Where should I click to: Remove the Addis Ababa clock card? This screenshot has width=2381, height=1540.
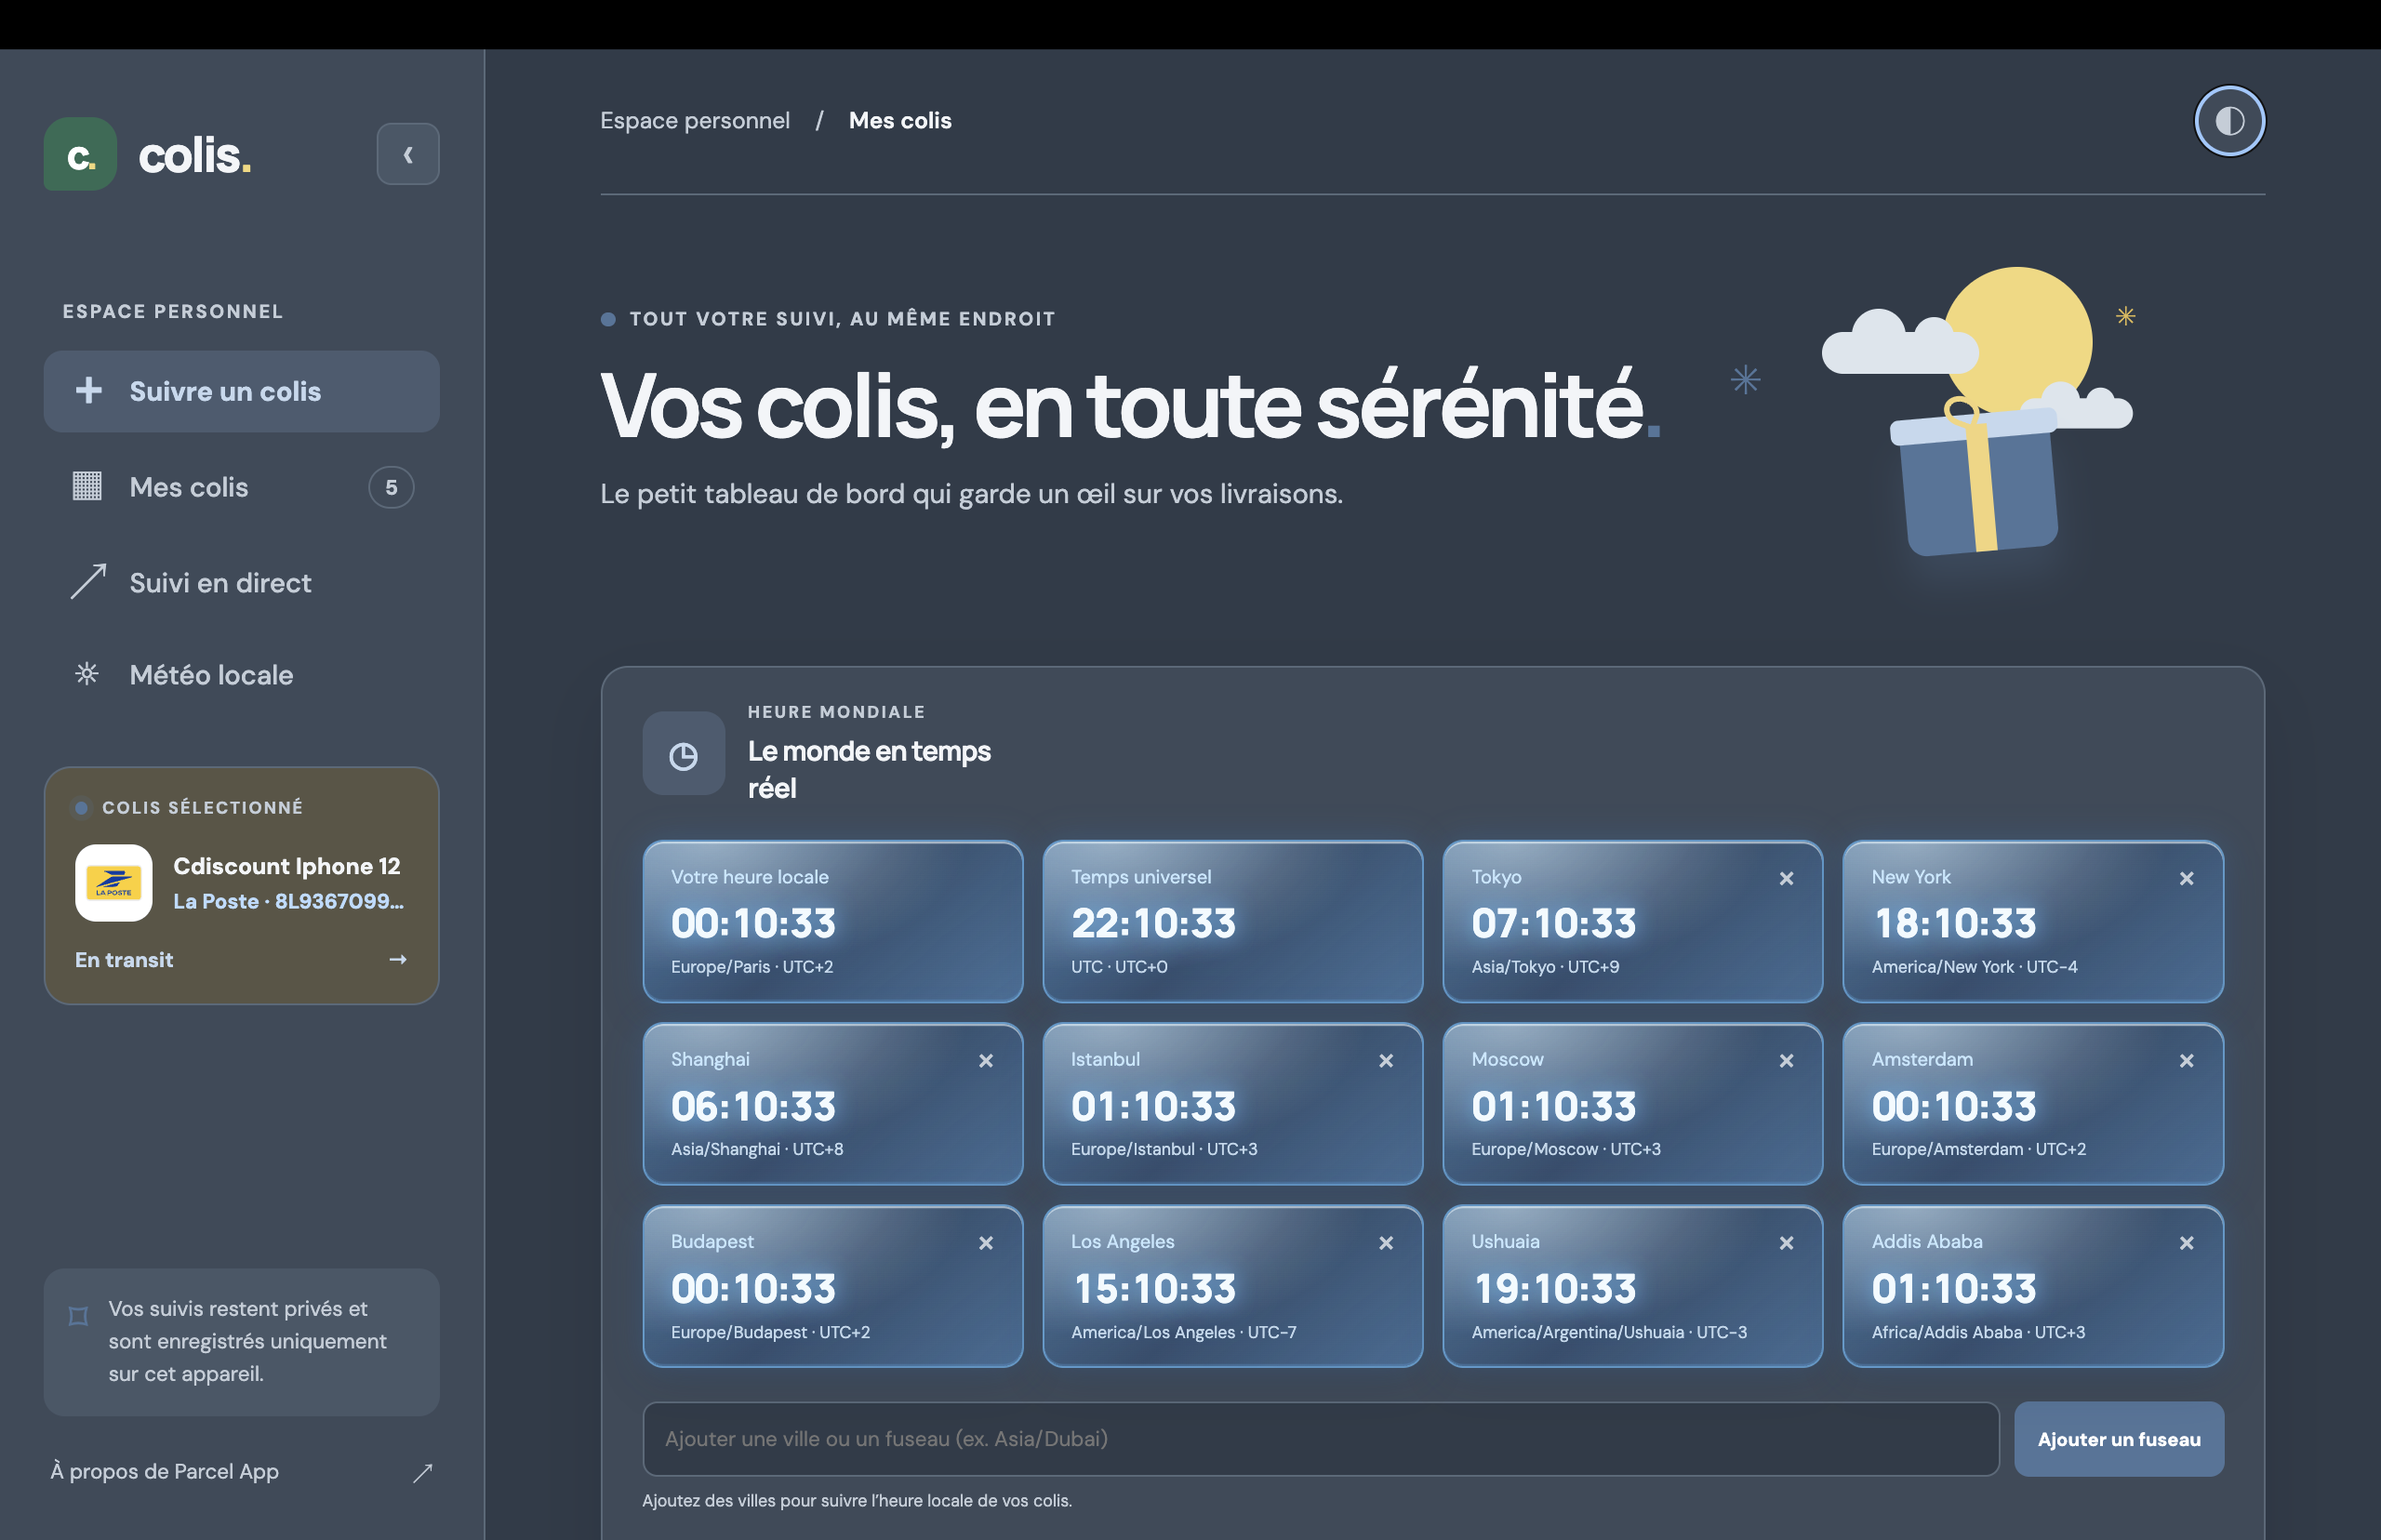(2186, 1243)
